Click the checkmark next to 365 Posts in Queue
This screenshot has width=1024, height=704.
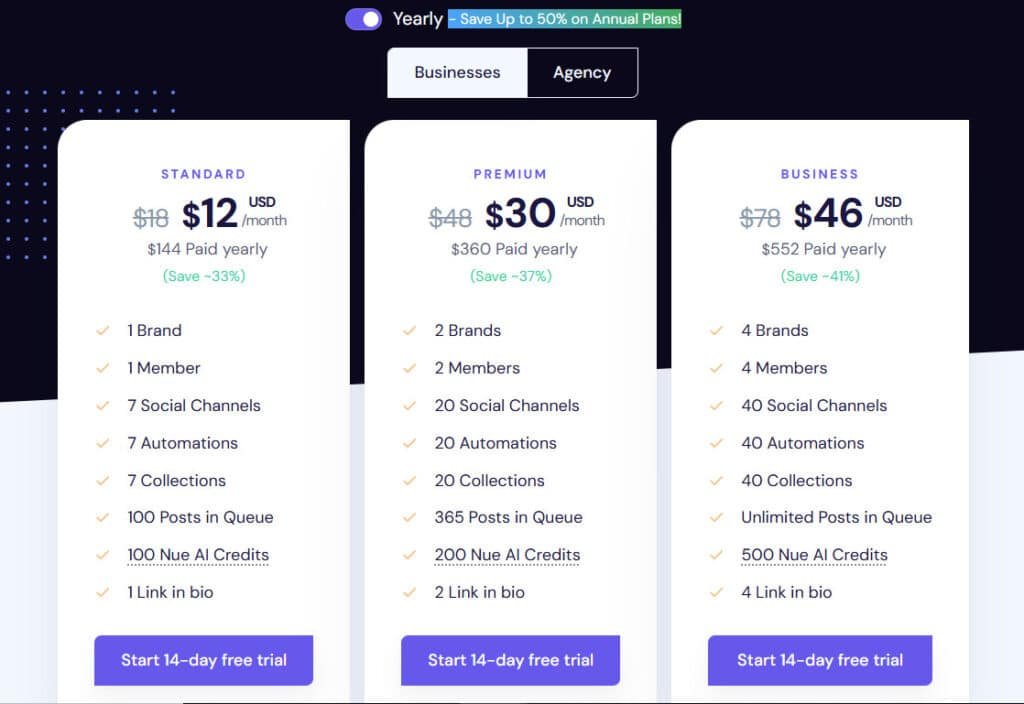click(410, 517)
